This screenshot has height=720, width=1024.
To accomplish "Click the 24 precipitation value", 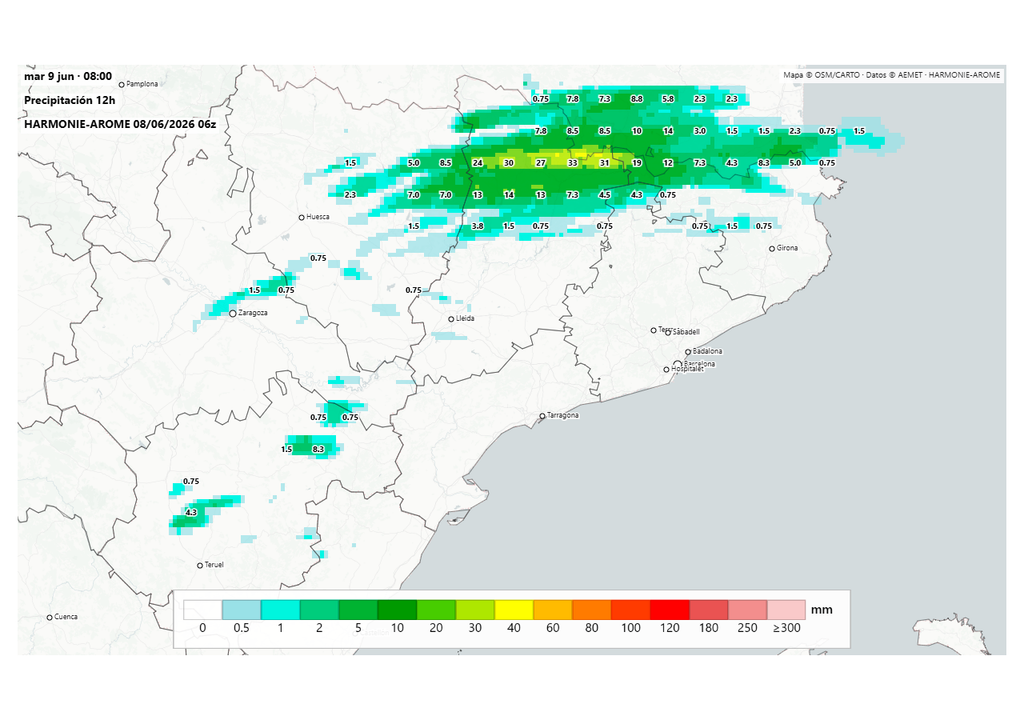I will 477,163.
